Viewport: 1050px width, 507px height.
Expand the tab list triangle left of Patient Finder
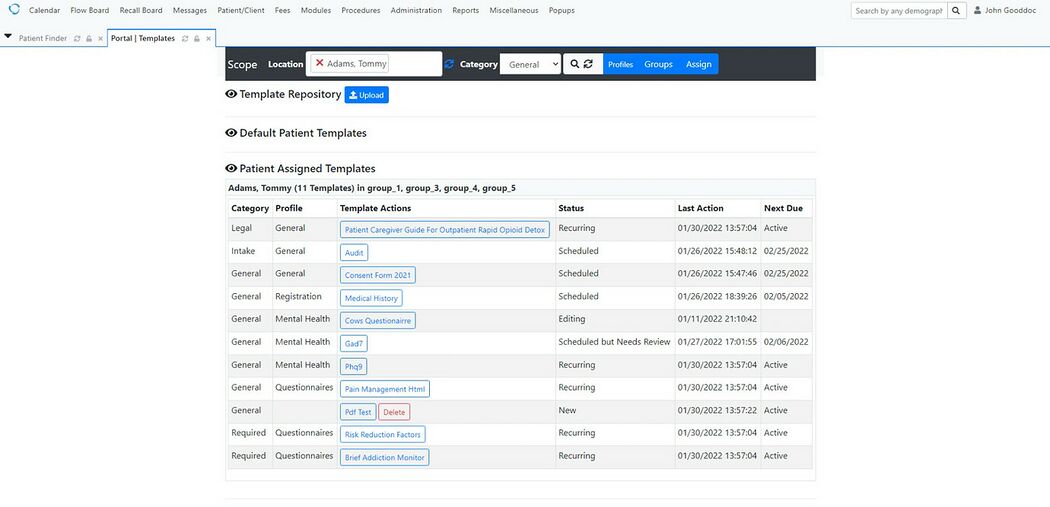click(x=8, y=37)
